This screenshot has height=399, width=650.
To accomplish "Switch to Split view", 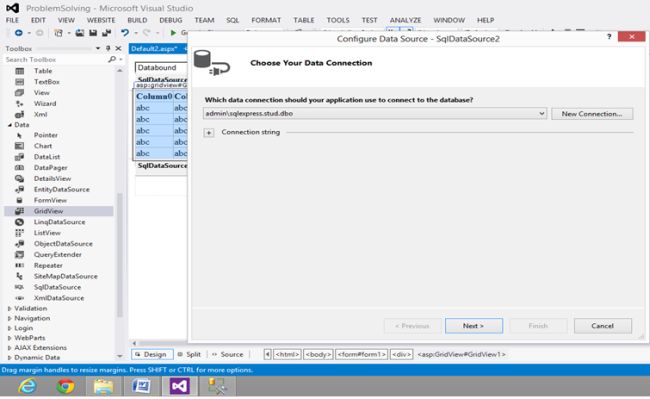I will [189, 355].
